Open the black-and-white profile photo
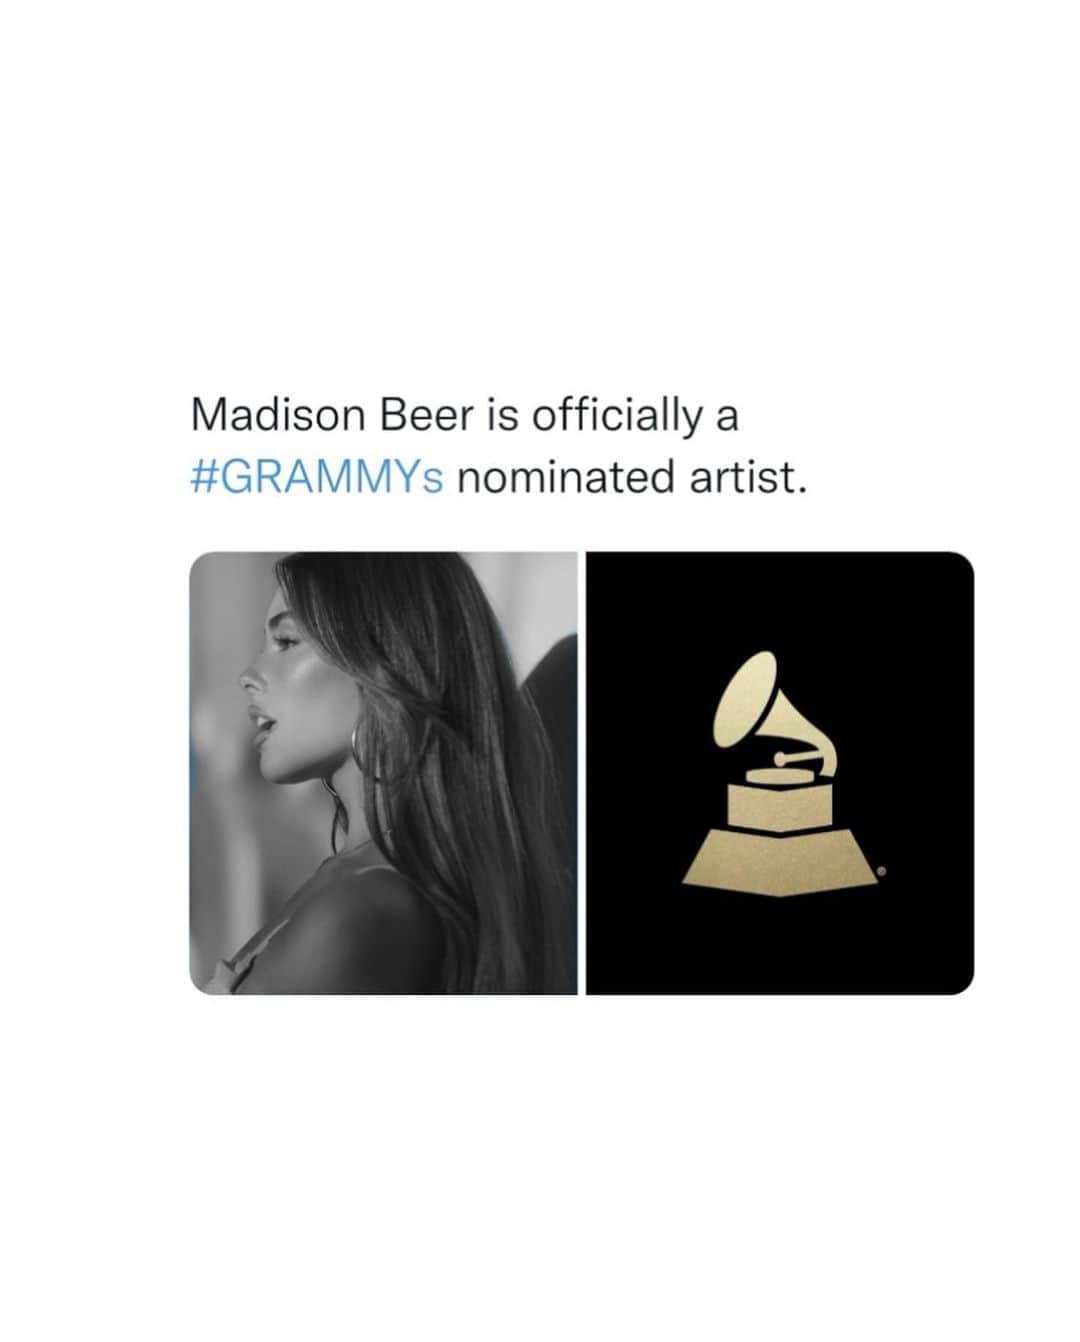Screen dimensions: 1080x1342 point(383,773)
